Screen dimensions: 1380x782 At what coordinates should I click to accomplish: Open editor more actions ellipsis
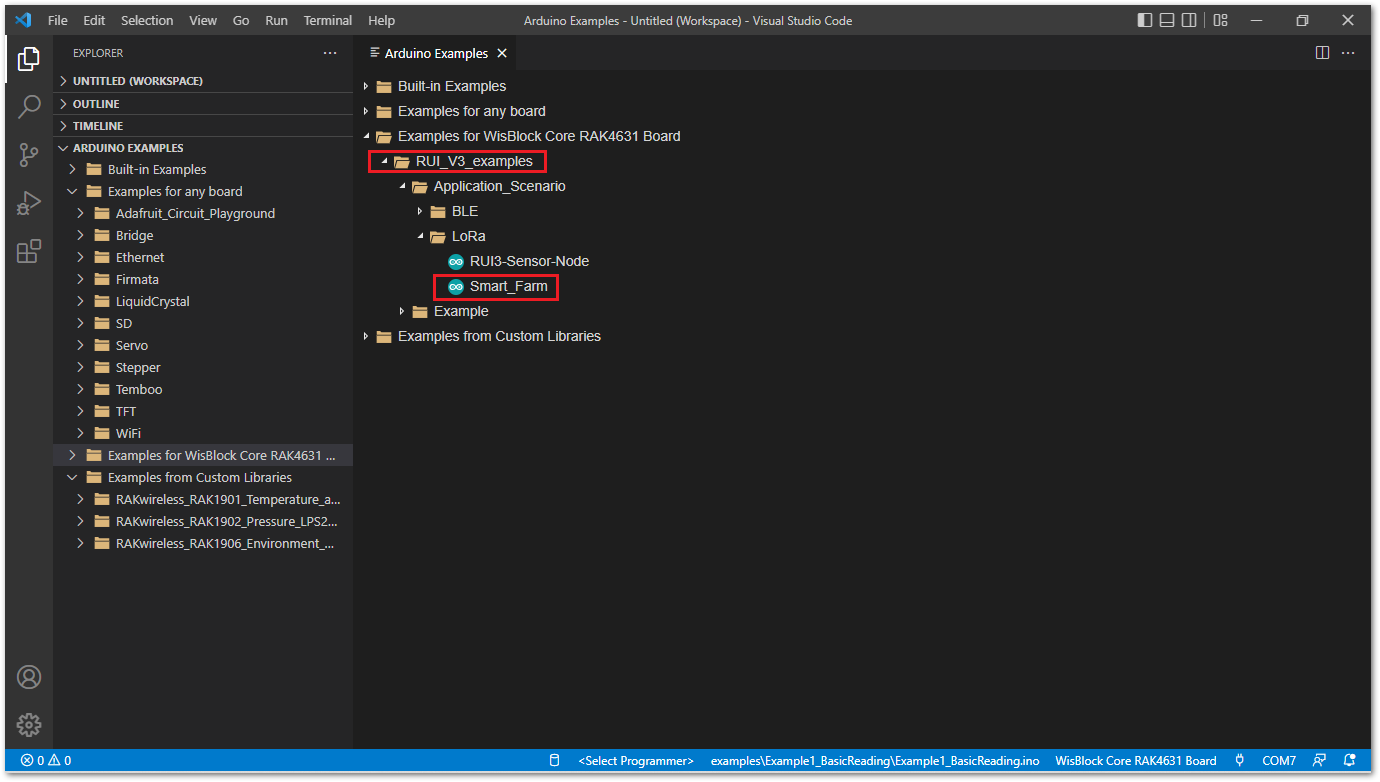(x=1348, y=53)
